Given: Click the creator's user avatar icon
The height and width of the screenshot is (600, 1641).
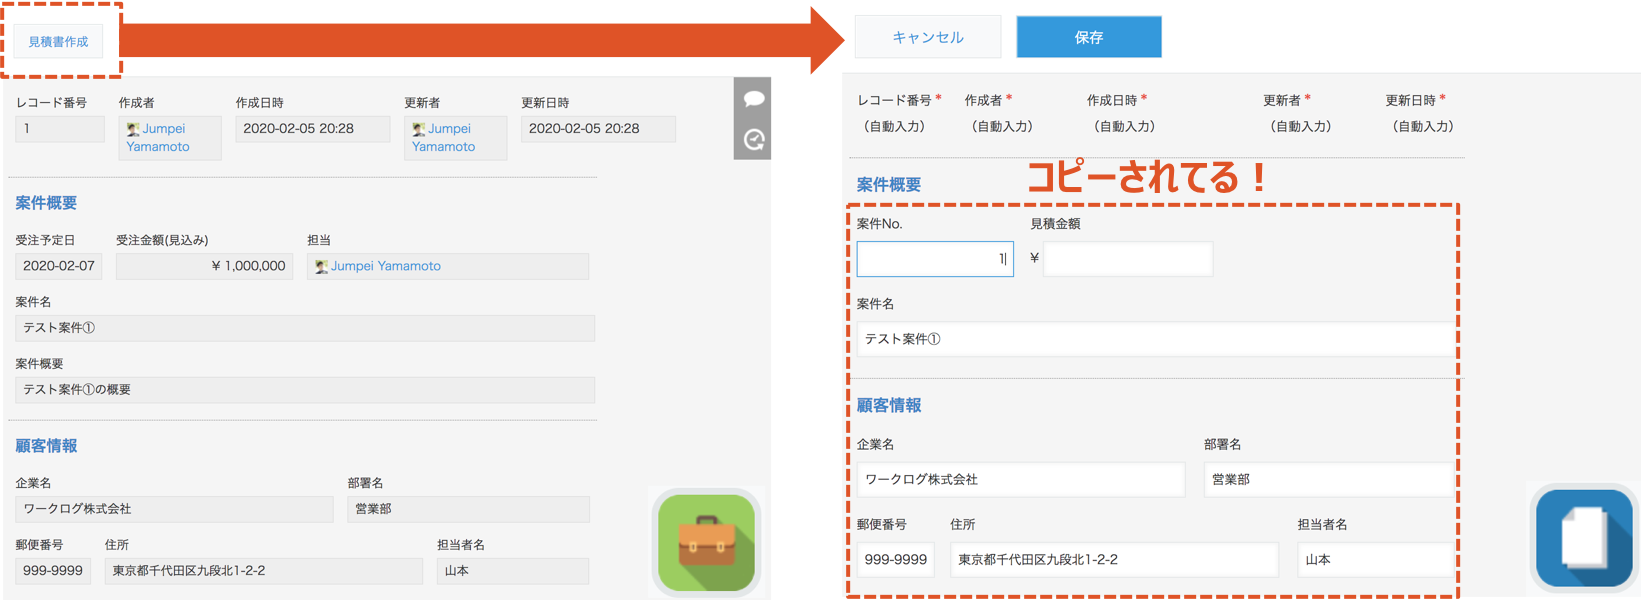Looking at the screenshot, I should [x=133, y=129].
